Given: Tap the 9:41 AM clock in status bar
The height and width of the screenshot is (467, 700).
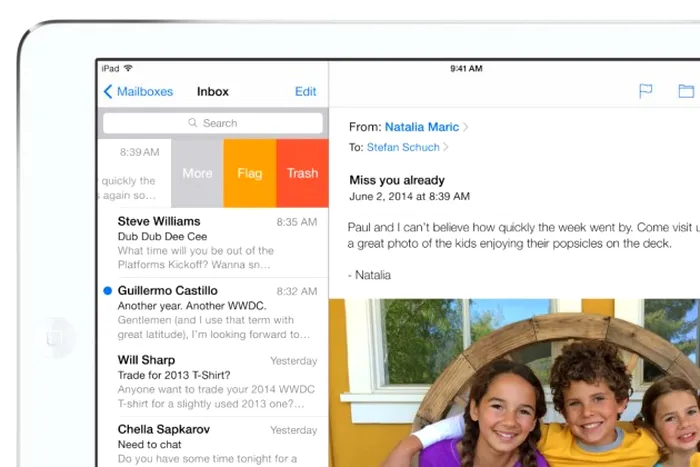Looking at the screenshot, I should 466,68.
